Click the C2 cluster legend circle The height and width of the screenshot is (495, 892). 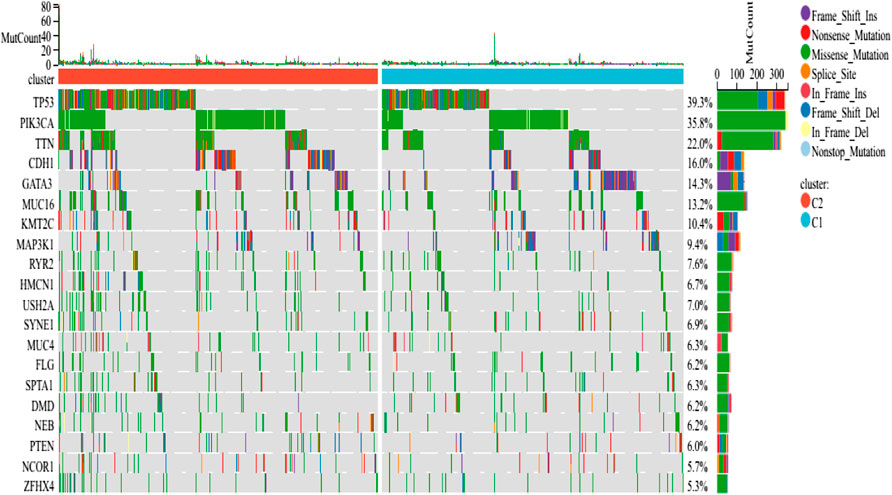coord(805,200)
